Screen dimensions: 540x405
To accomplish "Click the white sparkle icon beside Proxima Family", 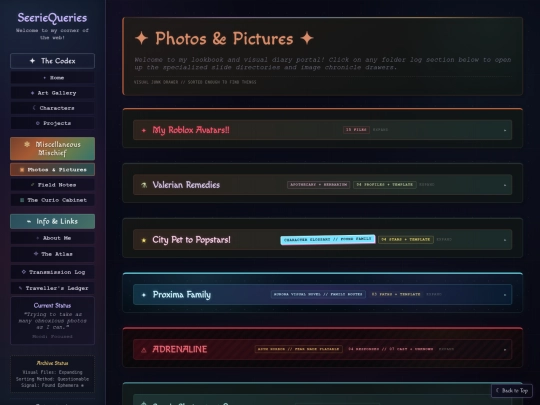I will 144,295.
